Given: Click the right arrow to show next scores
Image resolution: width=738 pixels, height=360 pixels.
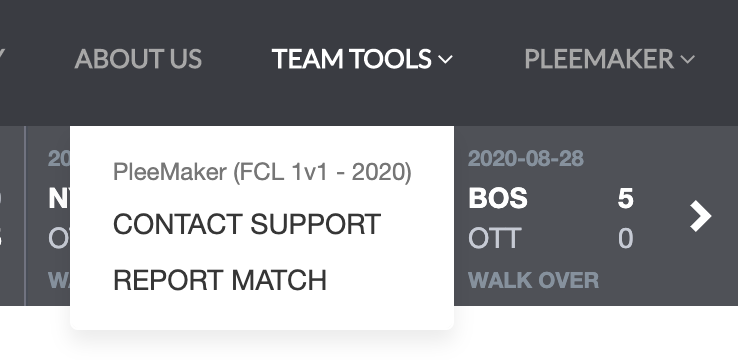Looking at the screenshot, I should tap(700, 216).
